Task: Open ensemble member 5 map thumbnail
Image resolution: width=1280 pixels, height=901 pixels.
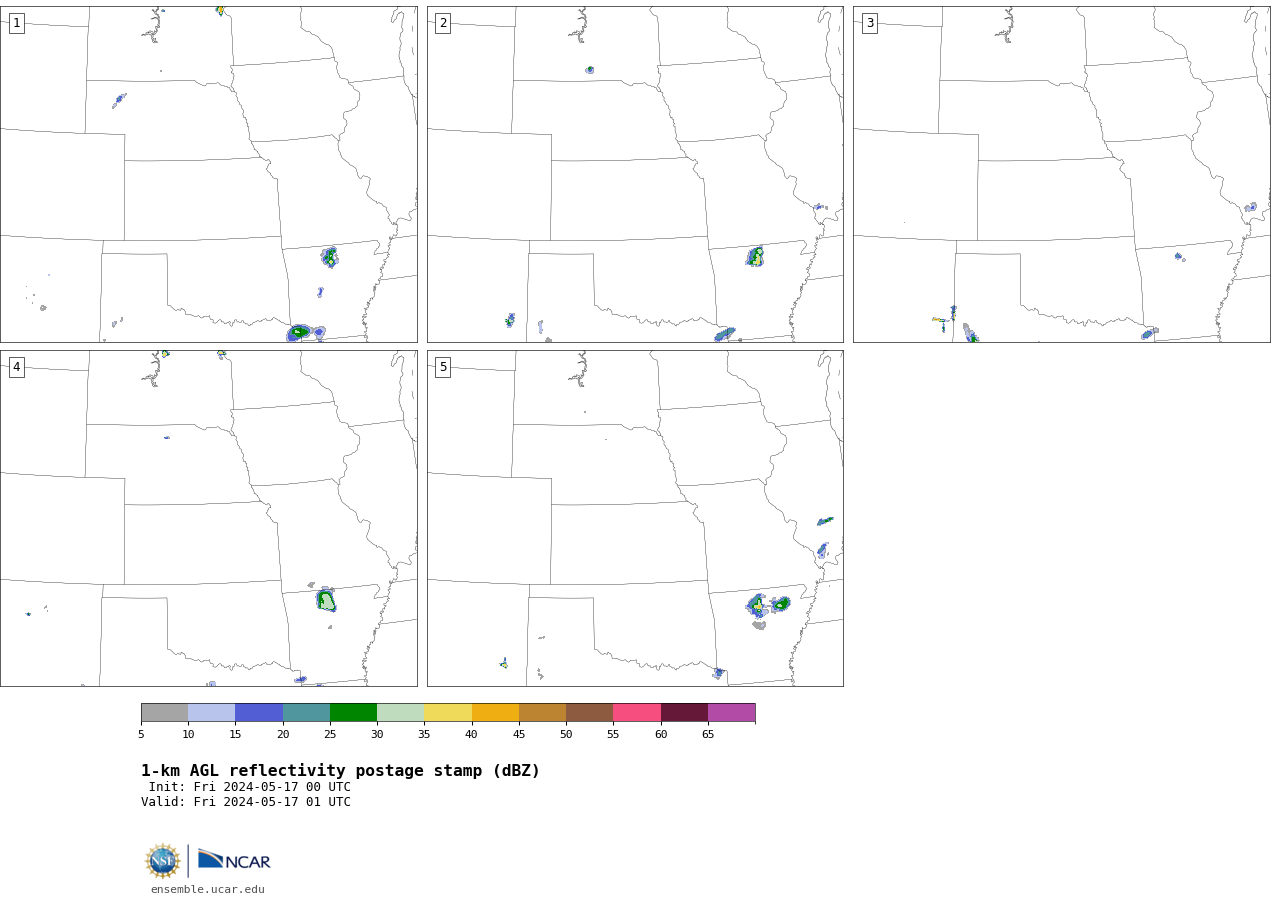Action: [635, 518]
